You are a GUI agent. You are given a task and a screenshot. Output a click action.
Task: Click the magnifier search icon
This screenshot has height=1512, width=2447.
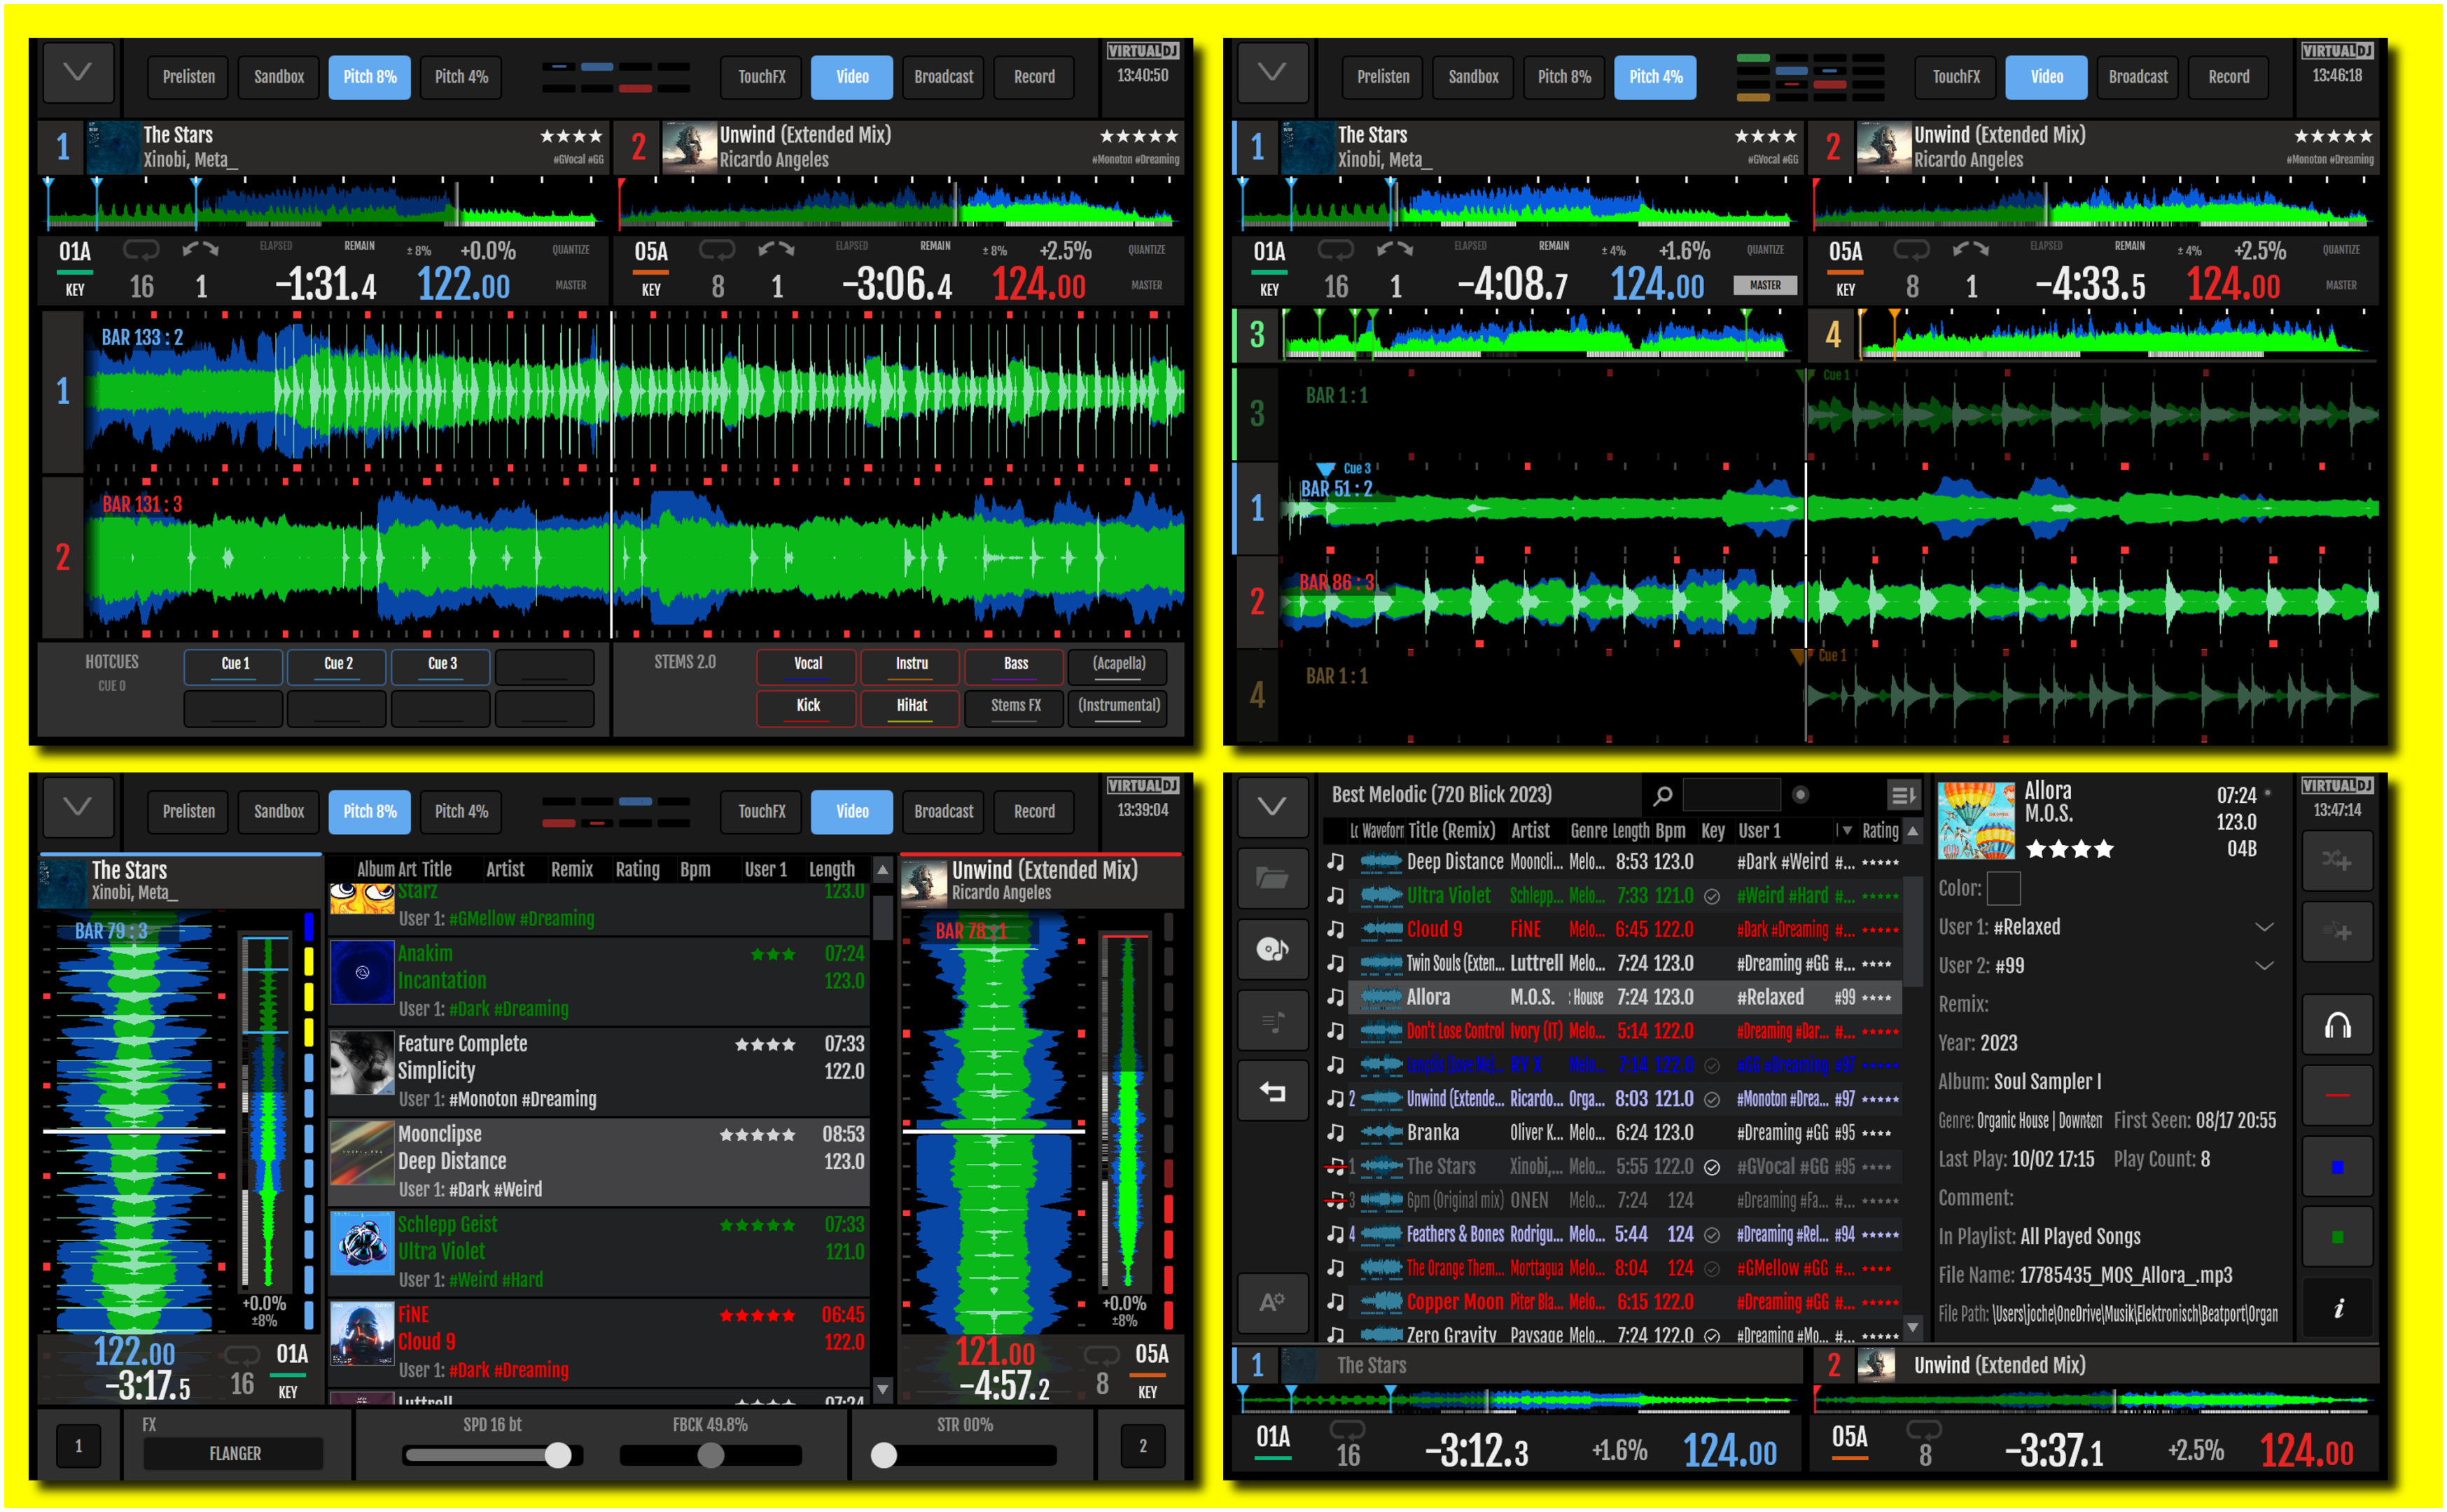[x=1662, y=795]
